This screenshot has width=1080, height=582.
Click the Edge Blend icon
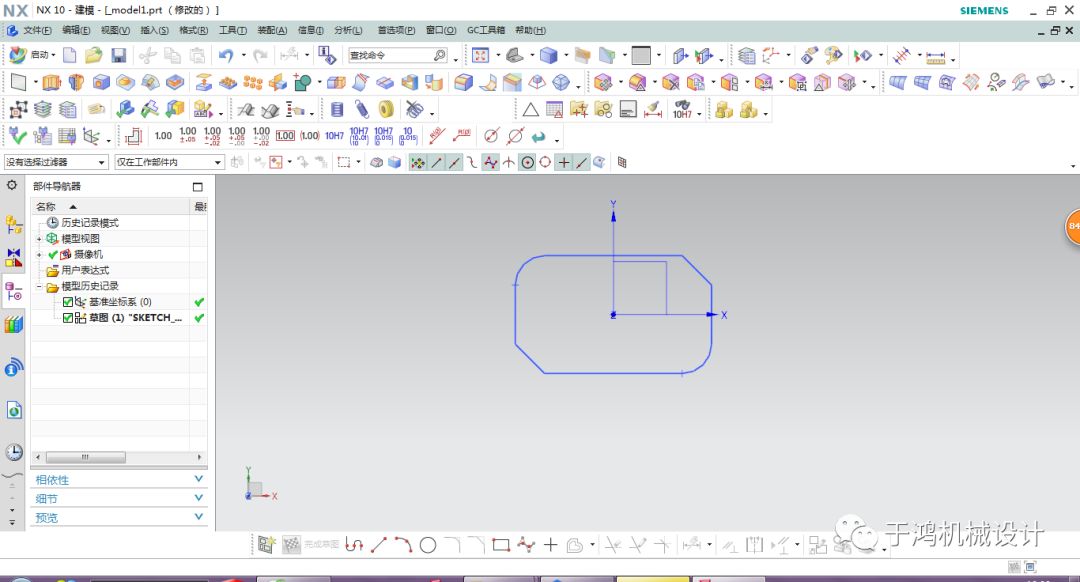(464, 83)
